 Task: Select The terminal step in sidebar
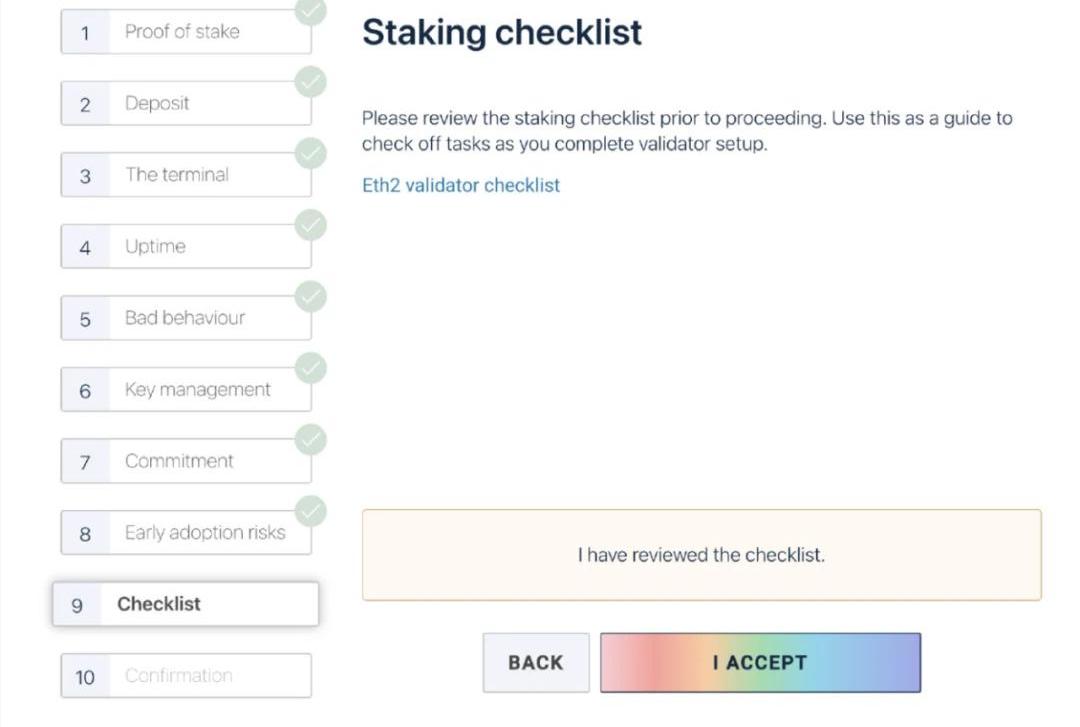185,175
